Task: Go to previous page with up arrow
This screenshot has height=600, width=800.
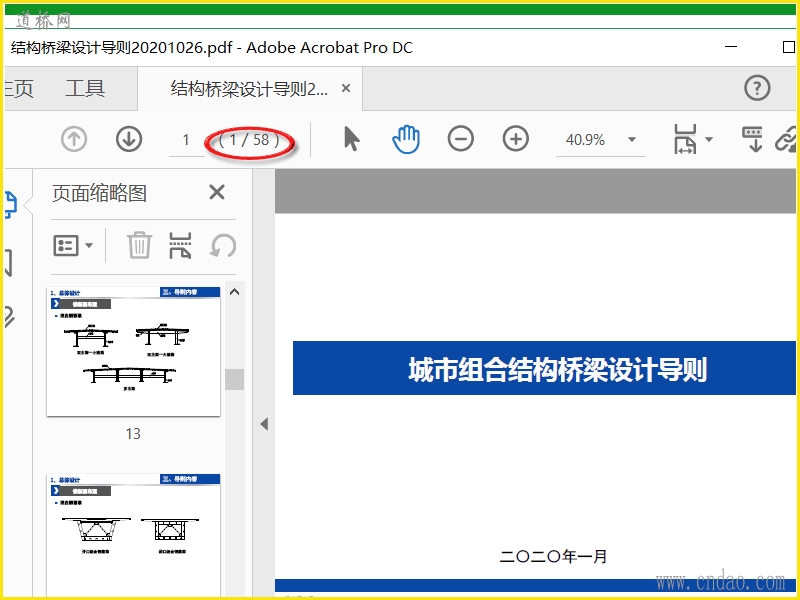Action: coord(74,139)
